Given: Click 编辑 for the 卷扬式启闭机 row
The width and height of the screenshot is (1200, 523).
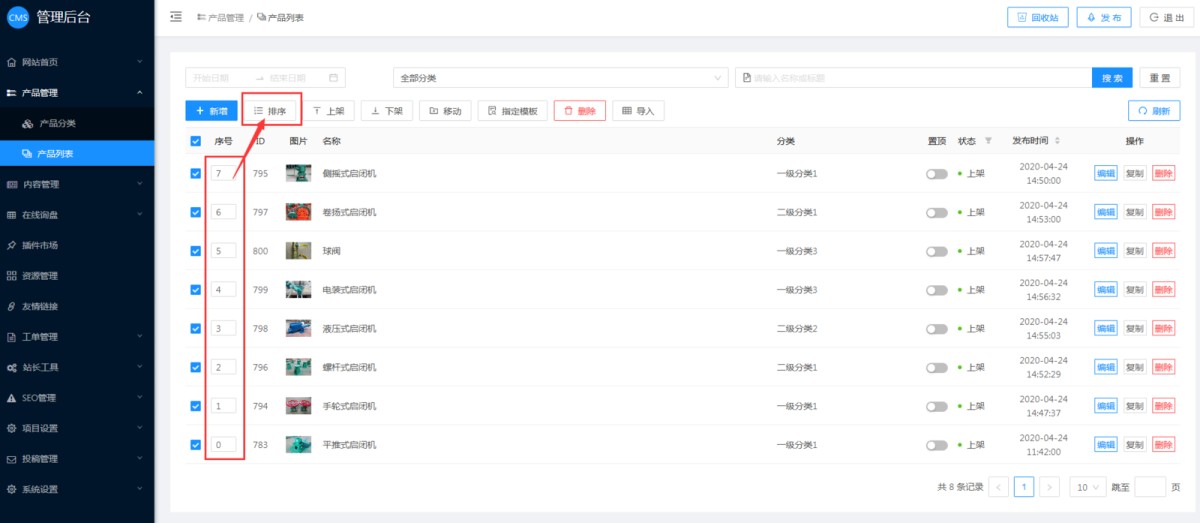Looking at the screenshot, I should (1106, 212).
